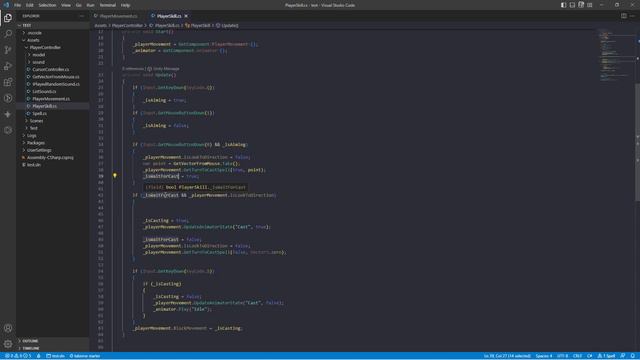Toggle the secondary side bar layout icon

click(x=581, y=5)
